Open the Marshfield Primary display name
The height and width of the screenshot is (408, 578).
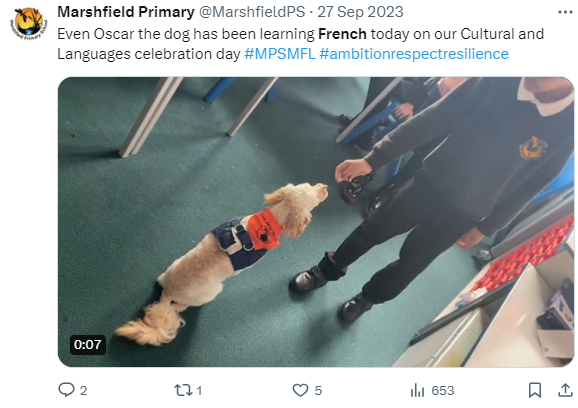click(126, 12)
